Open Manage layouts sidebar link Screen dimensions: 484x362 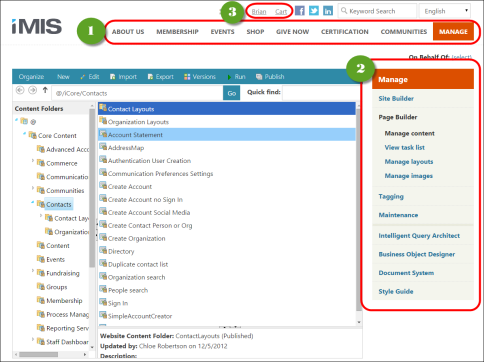[409, 162]
